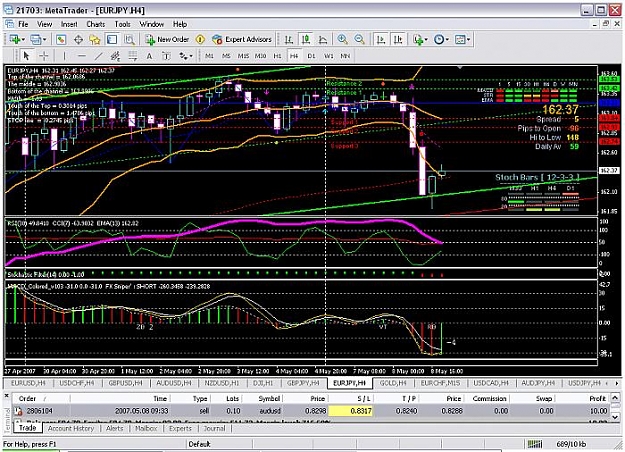This screenshot has width=625, height=452.
Task: Select the Text Label tool
Action: pos(166,56)
